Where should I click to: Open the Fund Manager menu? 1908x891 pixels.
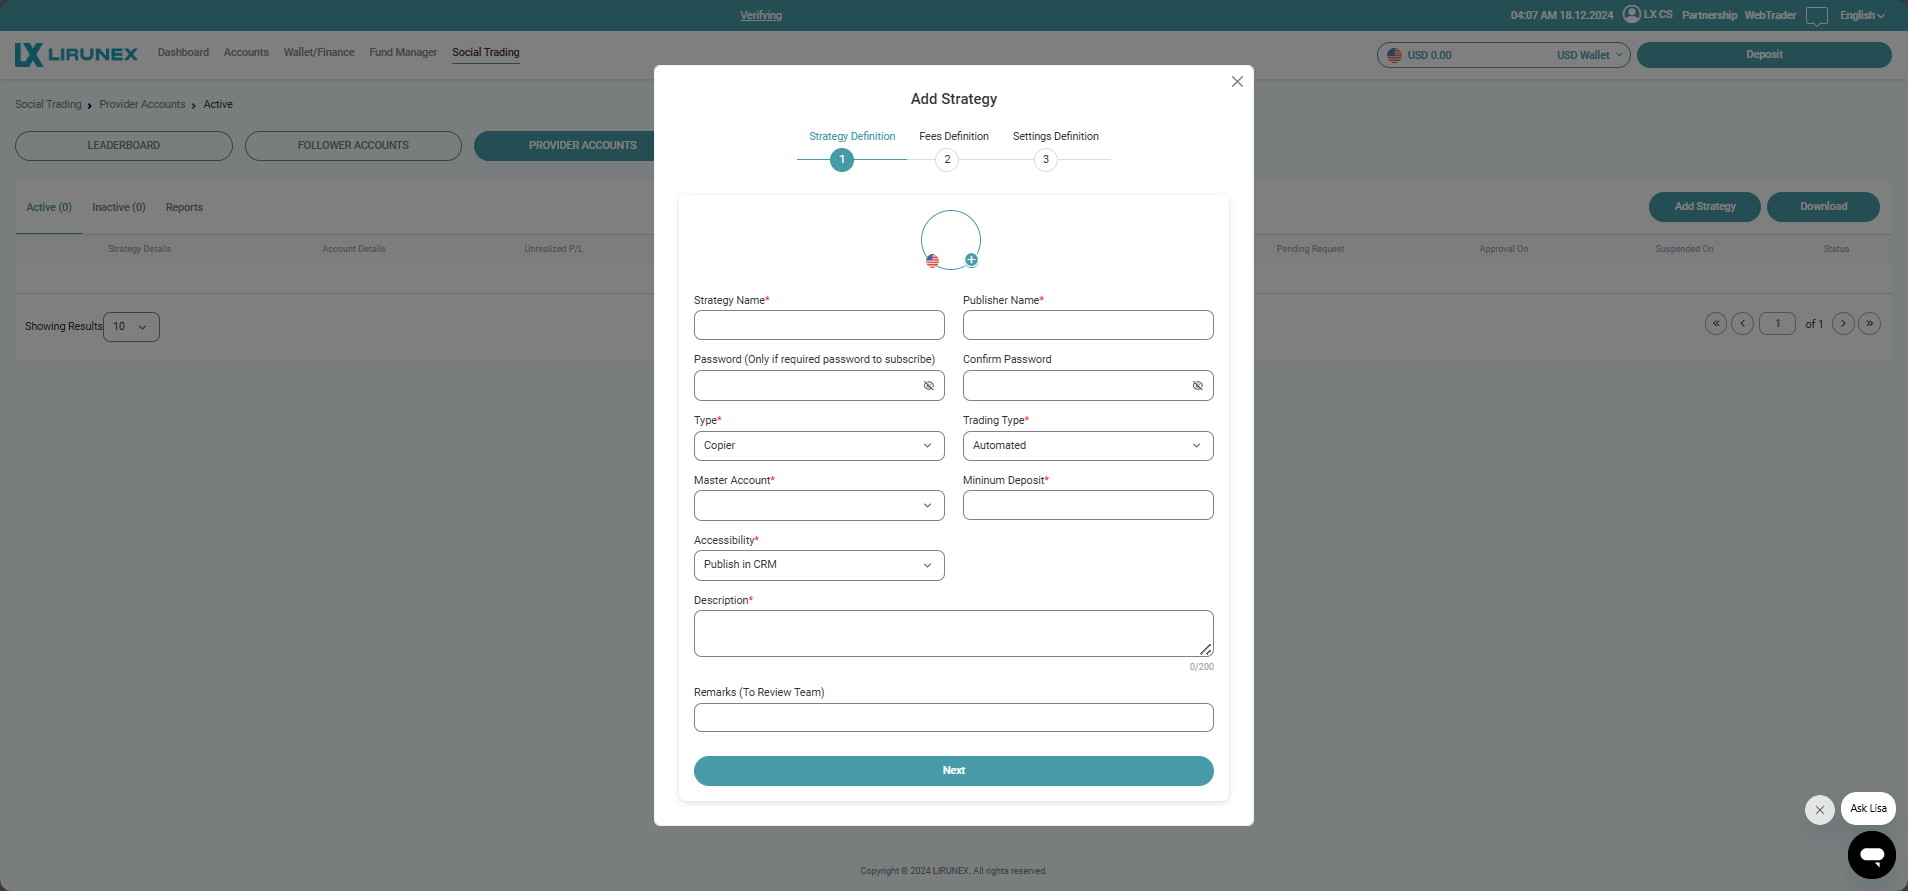pos(403,53)
